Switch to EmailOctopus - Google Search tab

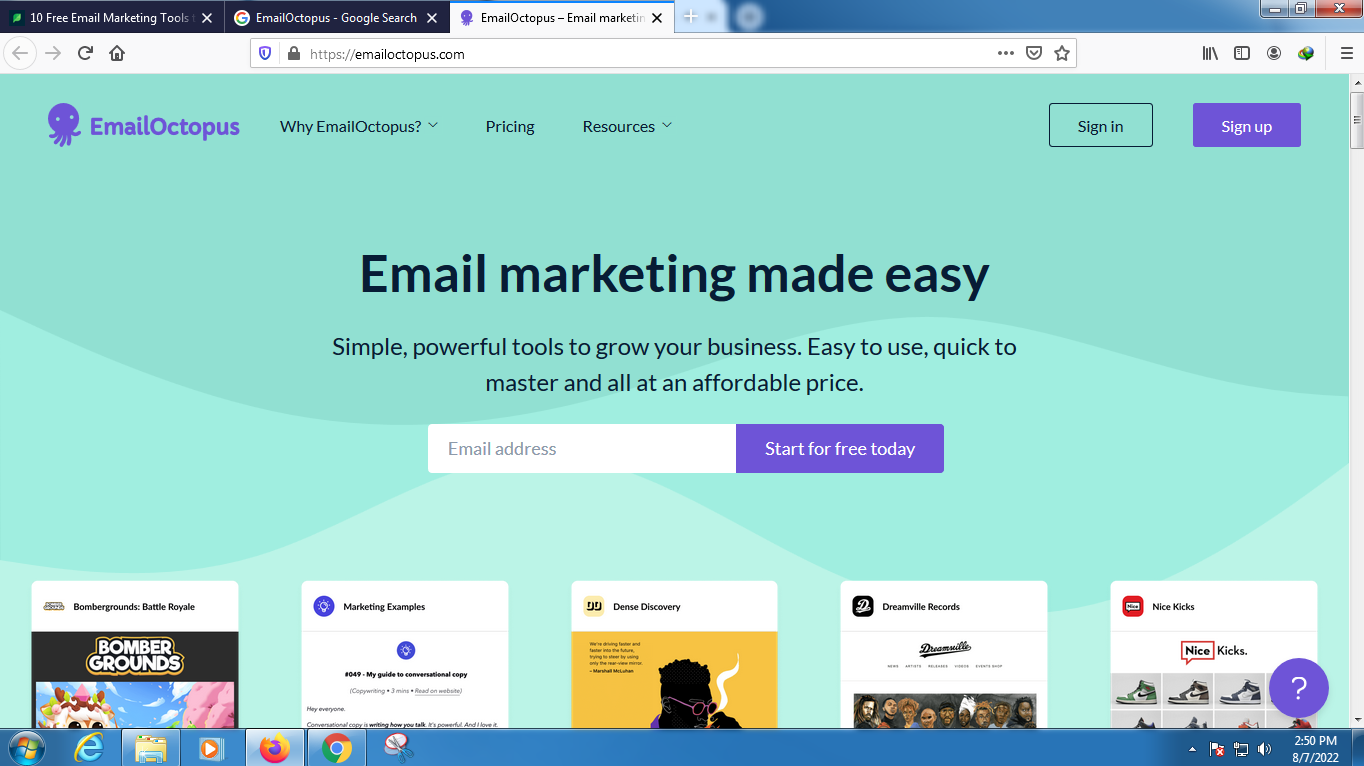(336, 18)
